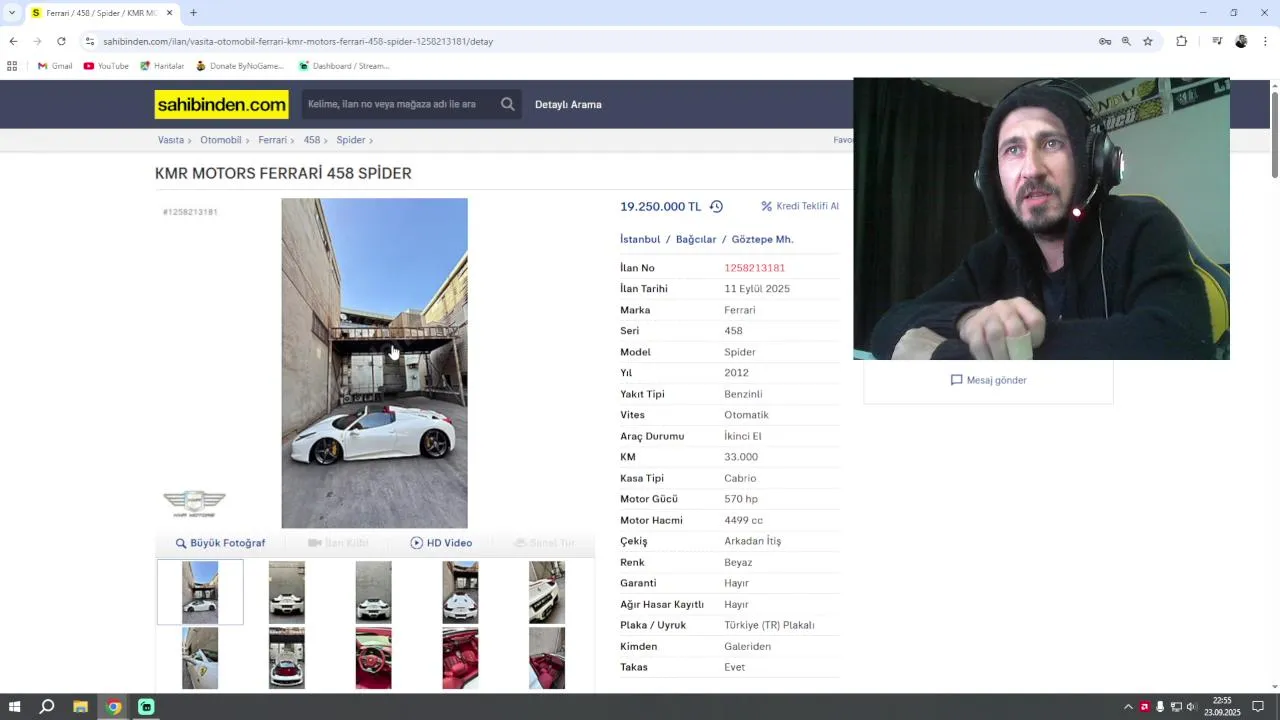
Task: Go to Ferrari breadcrumb
Action: [272, 140]
